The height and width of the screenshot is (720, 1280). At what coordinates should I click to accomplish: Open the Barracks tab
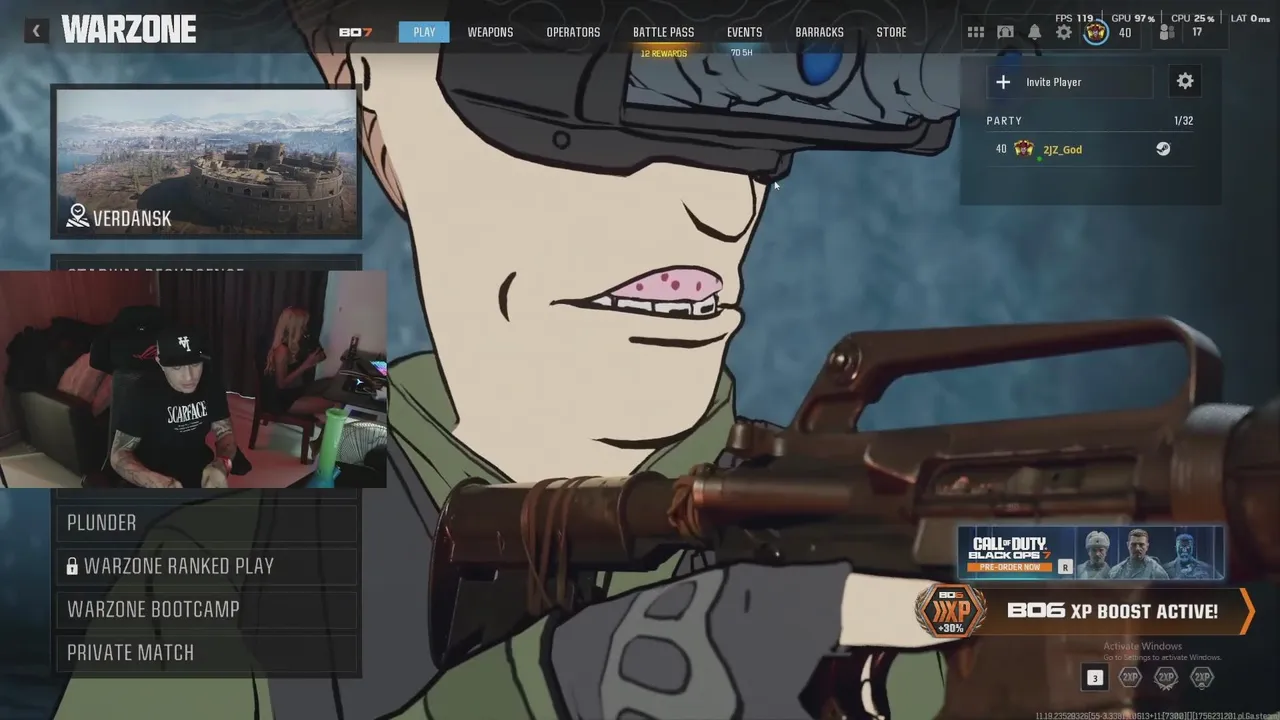(819, 32)
